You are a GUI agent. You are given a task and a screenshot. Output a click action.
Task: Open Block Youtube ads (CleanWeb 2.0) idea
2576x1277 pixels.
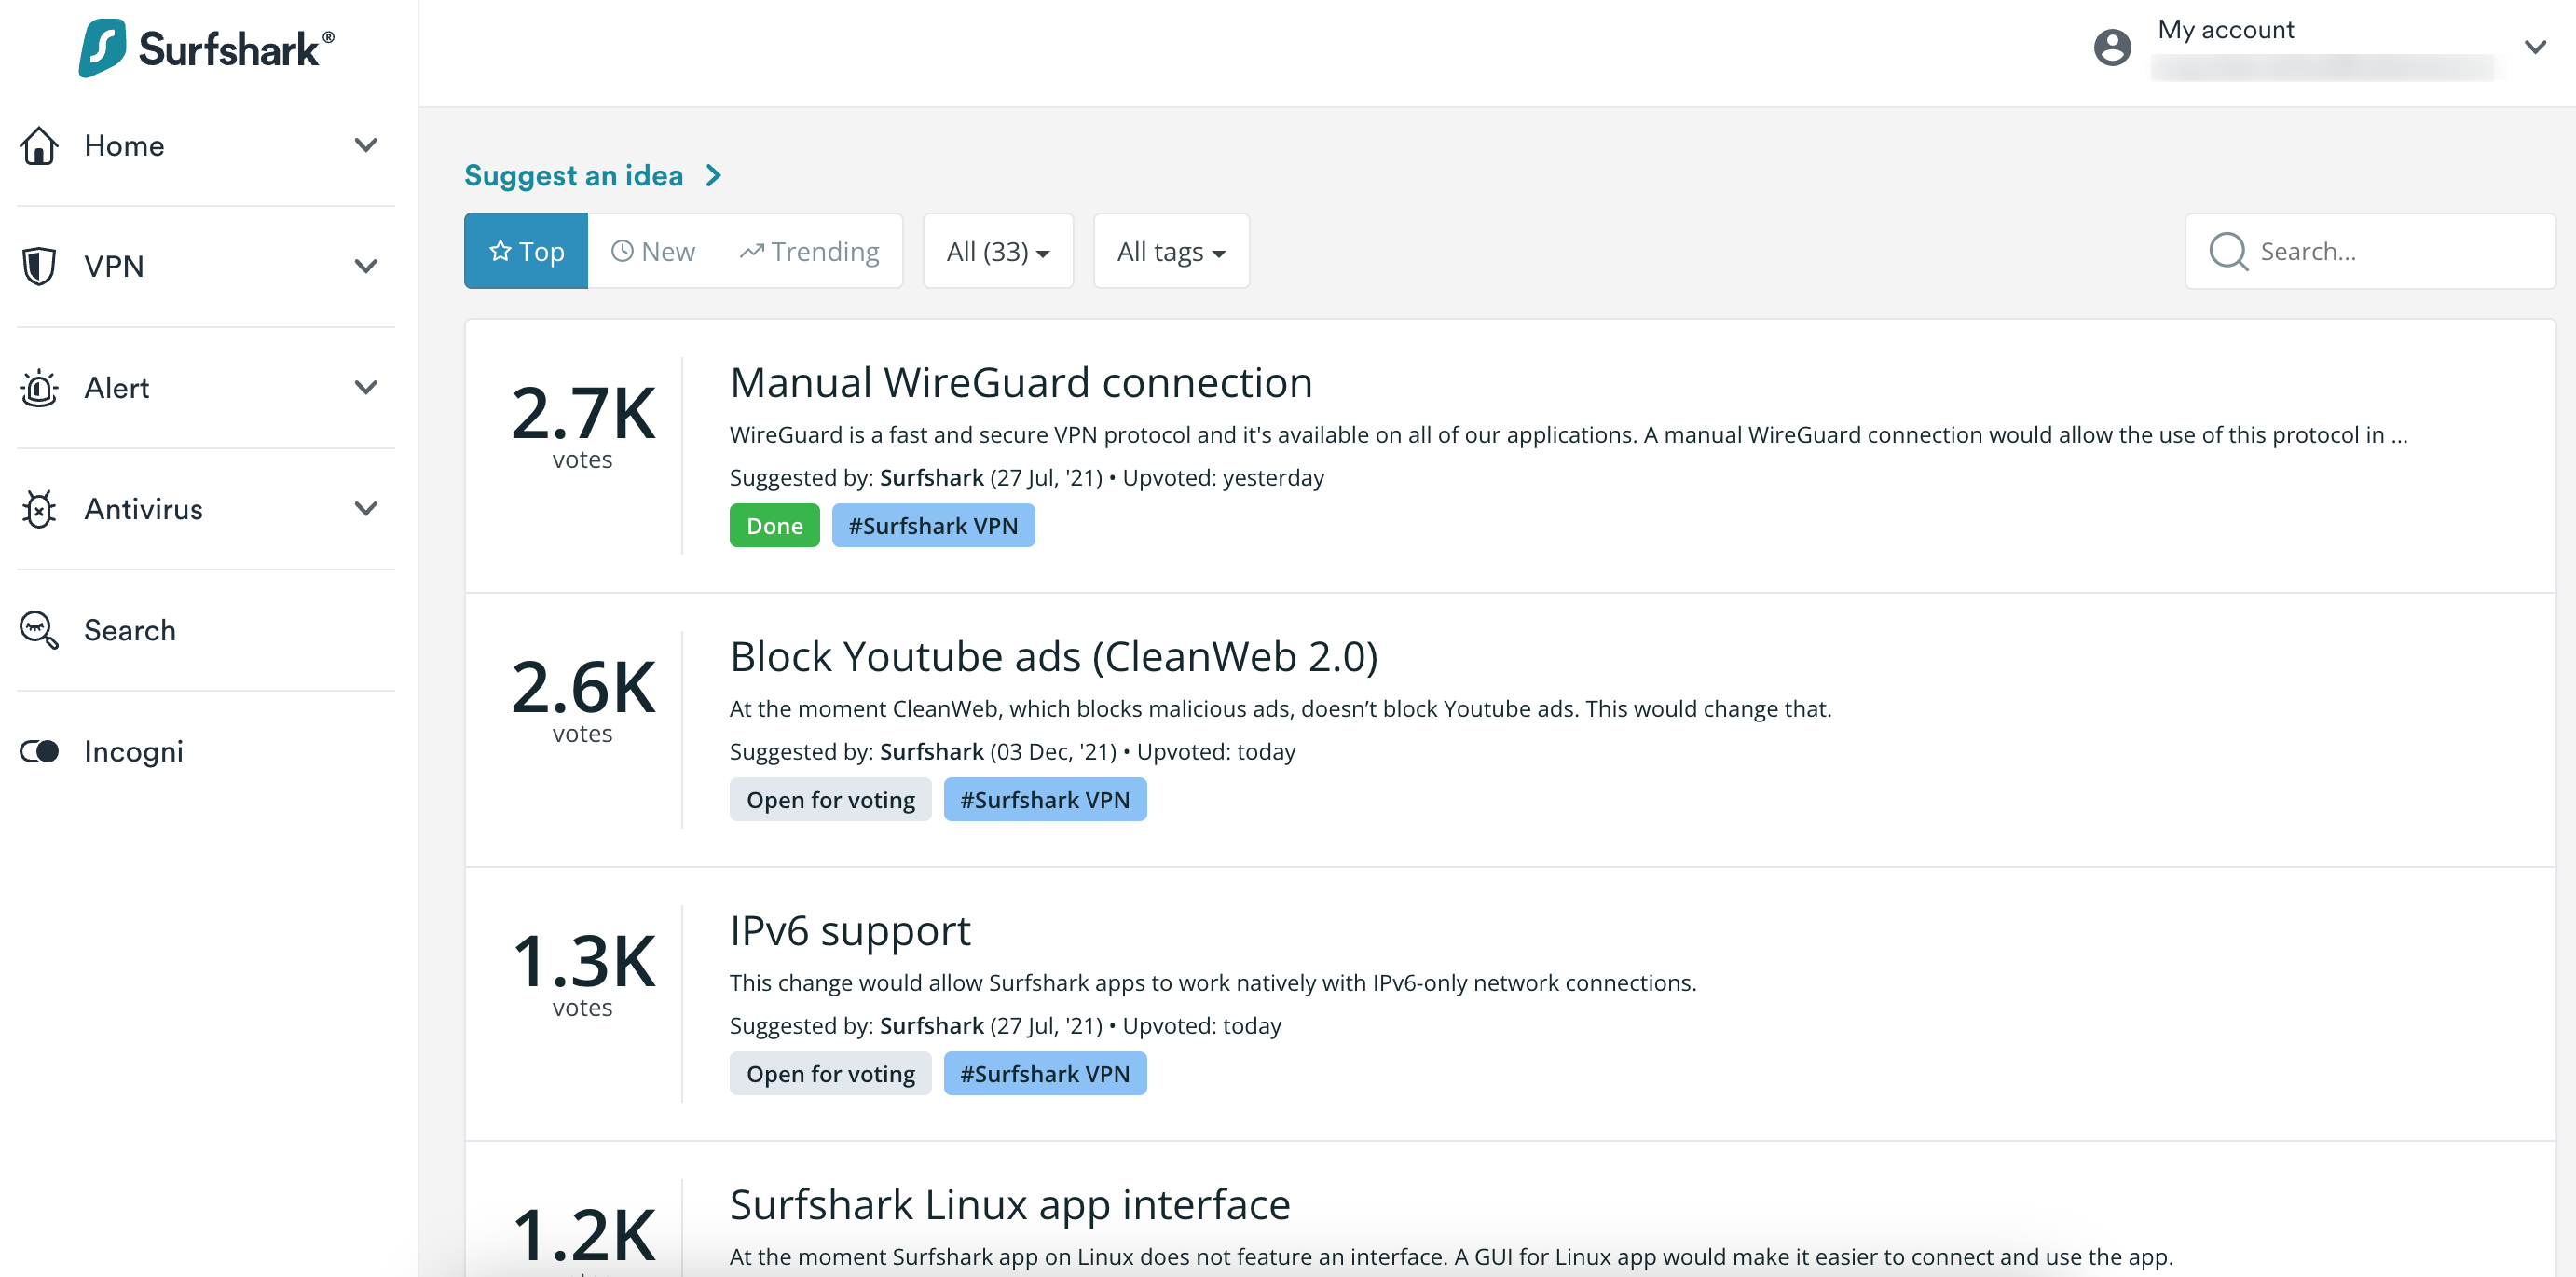click(1054, 657)
